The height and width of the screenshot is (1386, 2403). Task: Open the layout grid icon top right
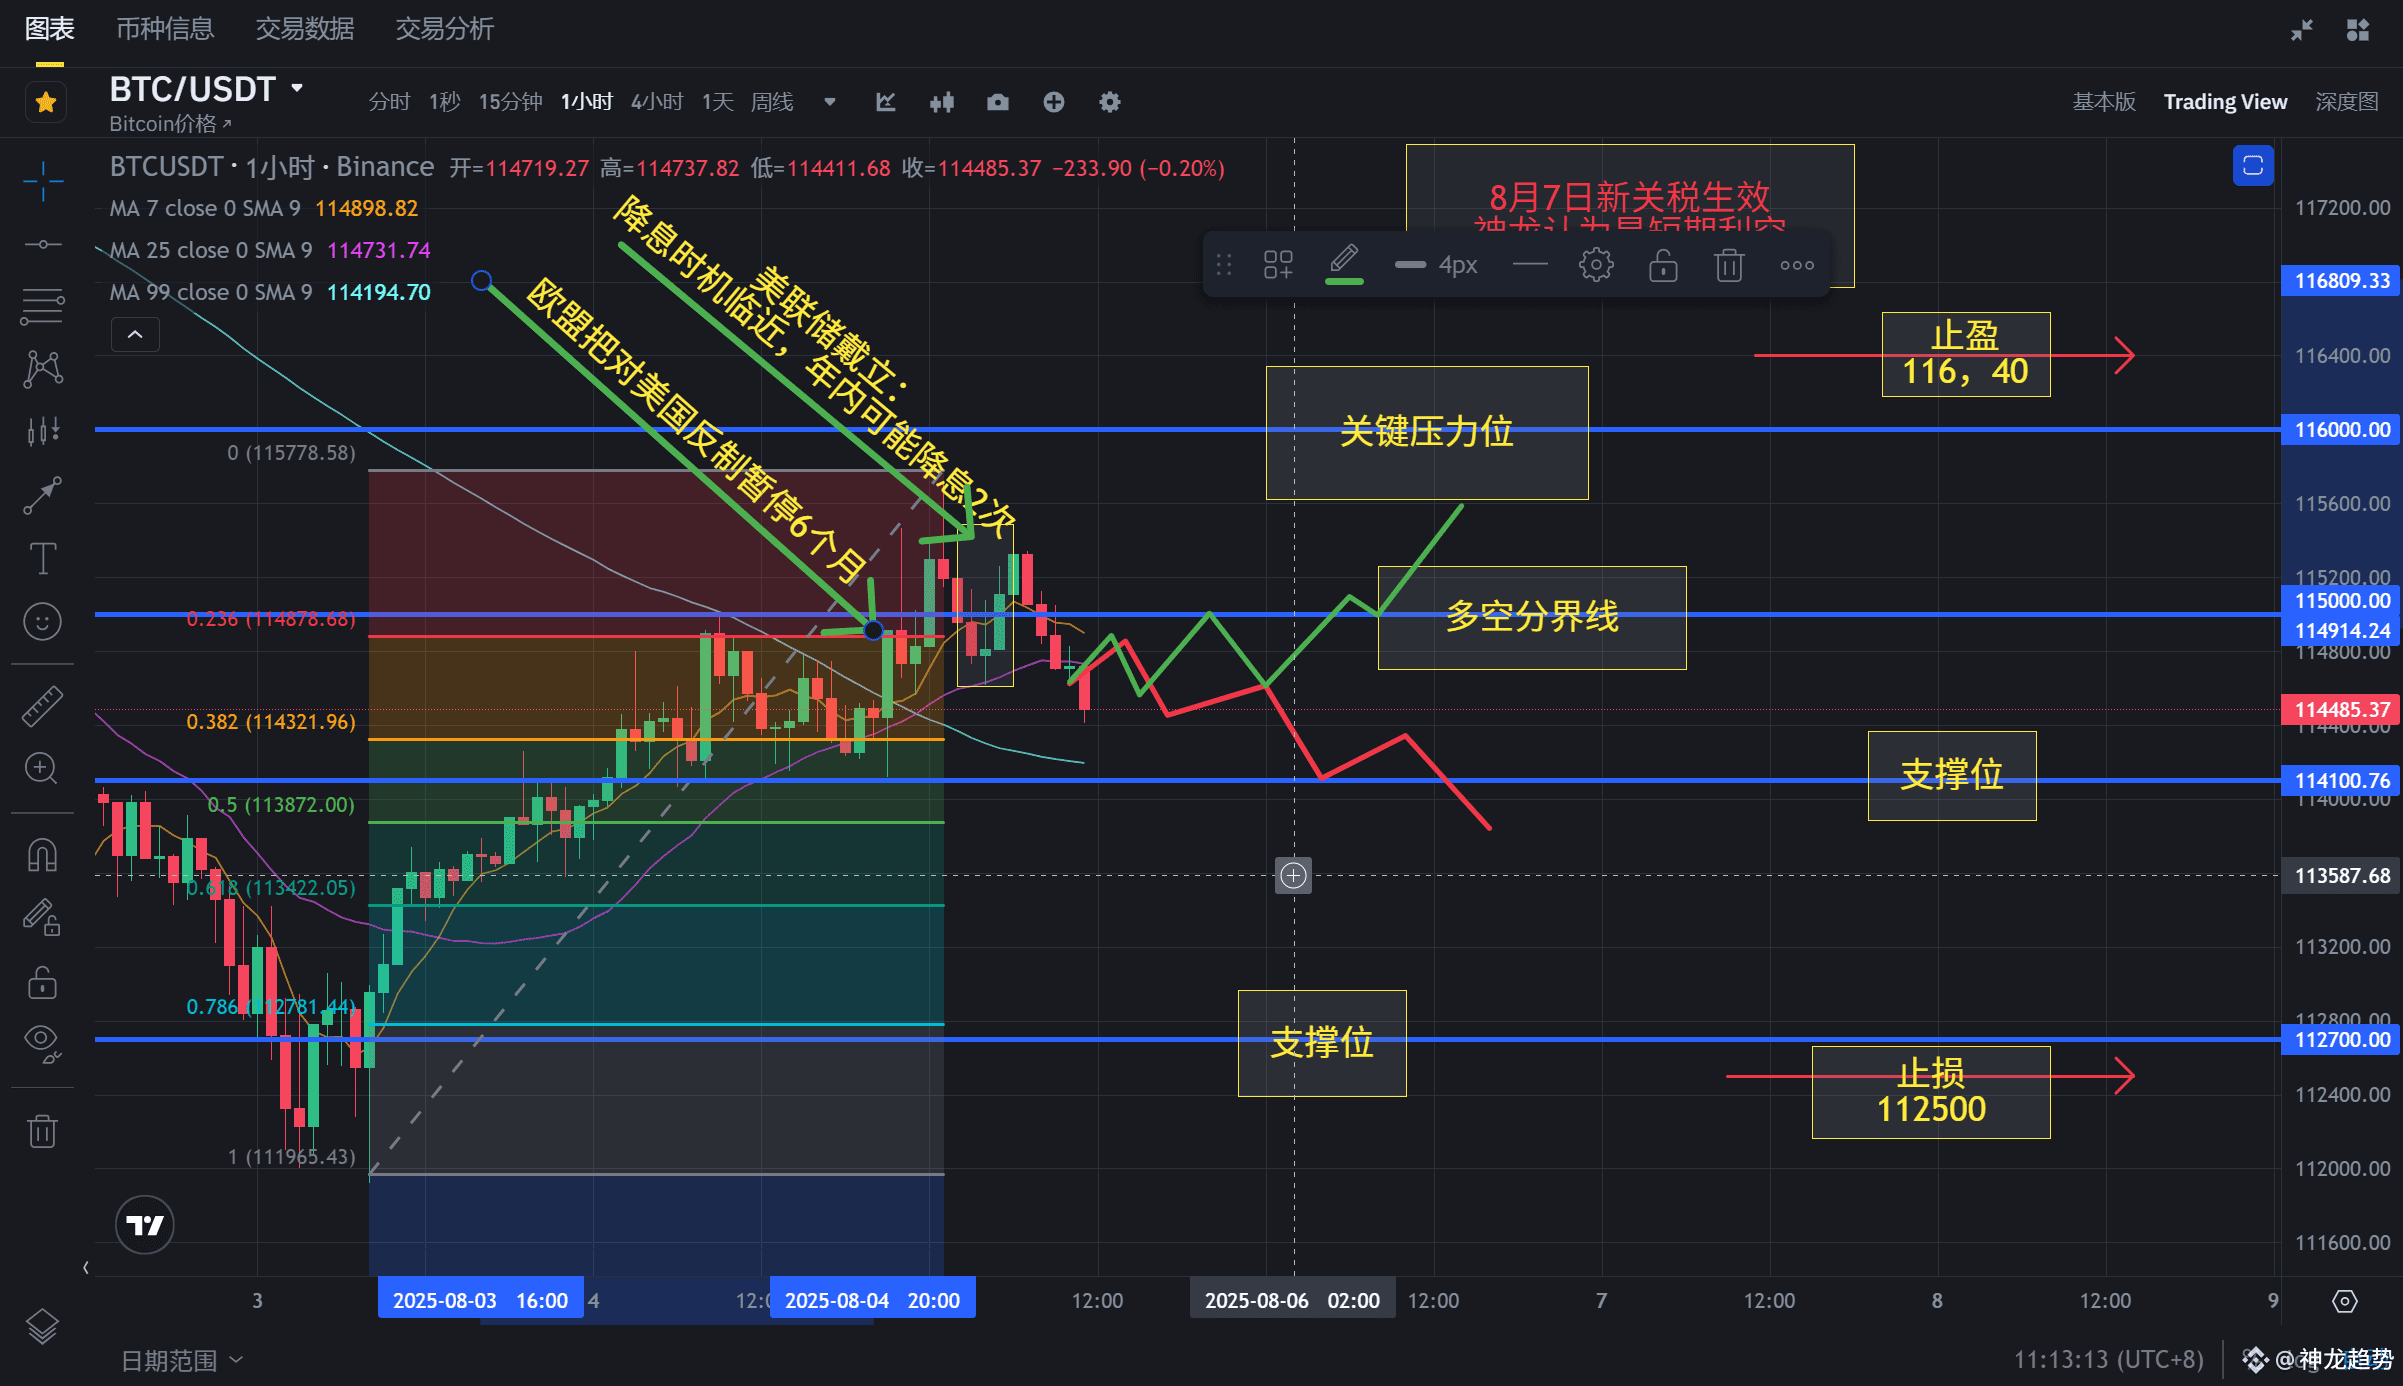[2358, 30]
